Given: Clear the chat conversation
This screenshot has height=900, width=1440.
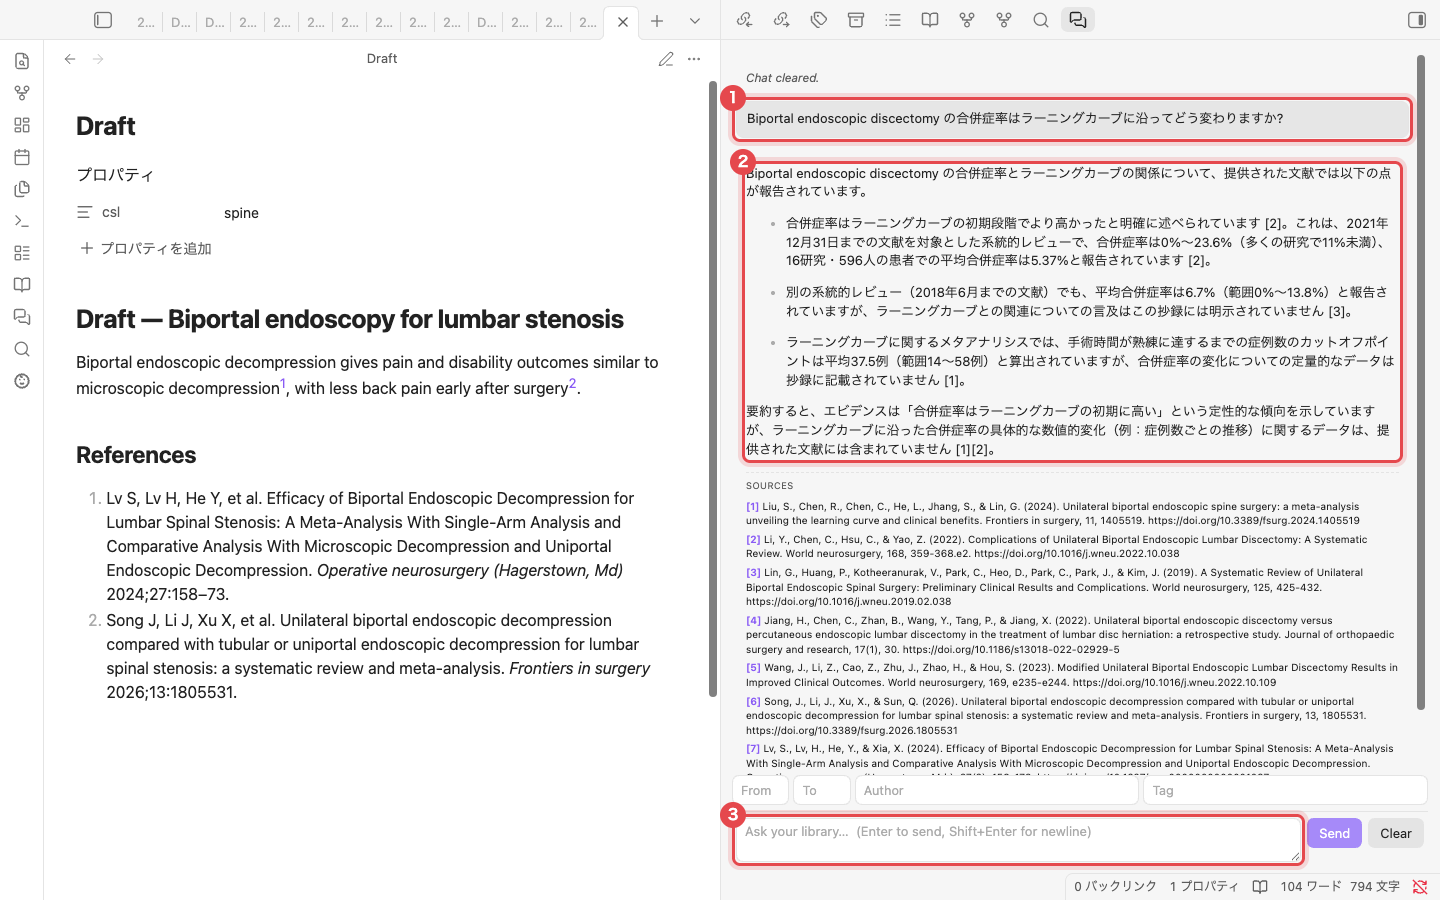Looking at the screenshot, I should coord(1396,833).
